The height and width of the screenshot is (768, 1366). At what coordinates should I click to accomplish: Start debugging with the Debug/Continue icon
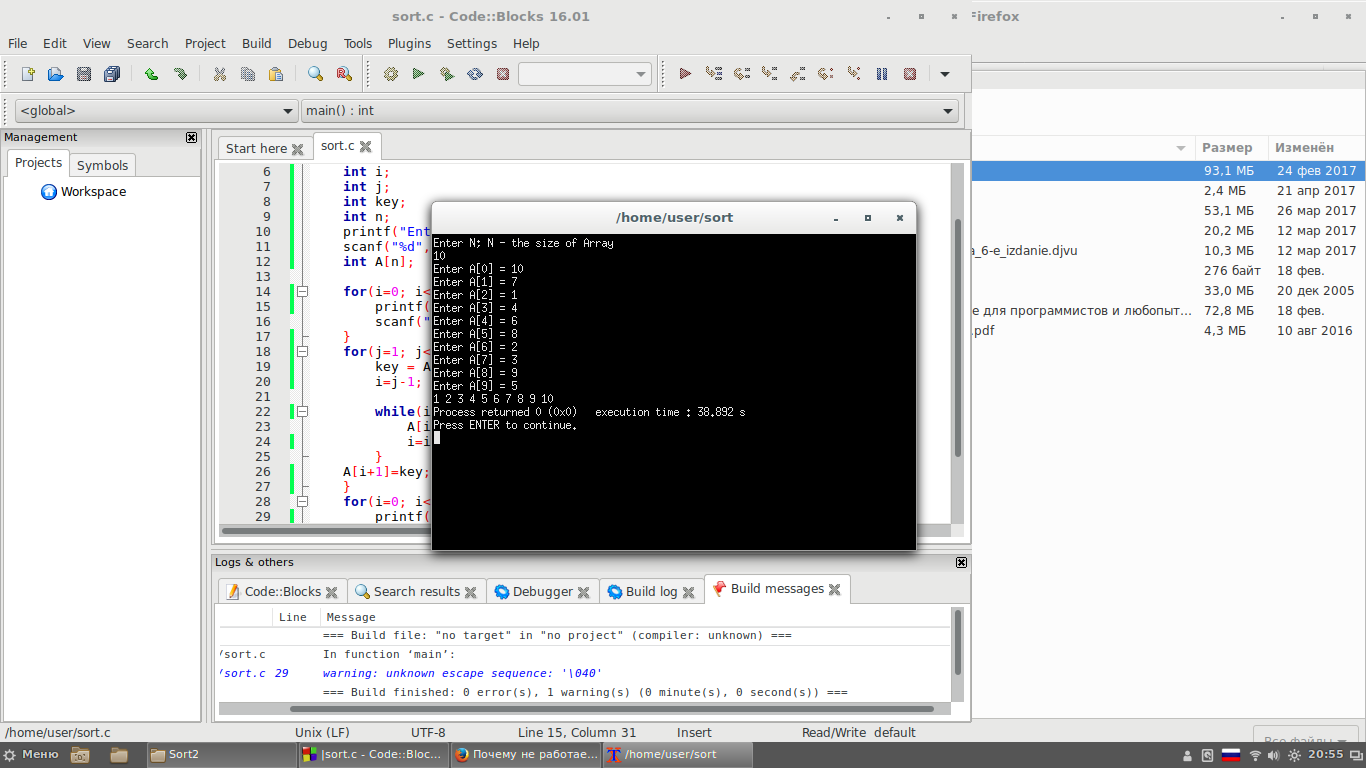(685, 74)
